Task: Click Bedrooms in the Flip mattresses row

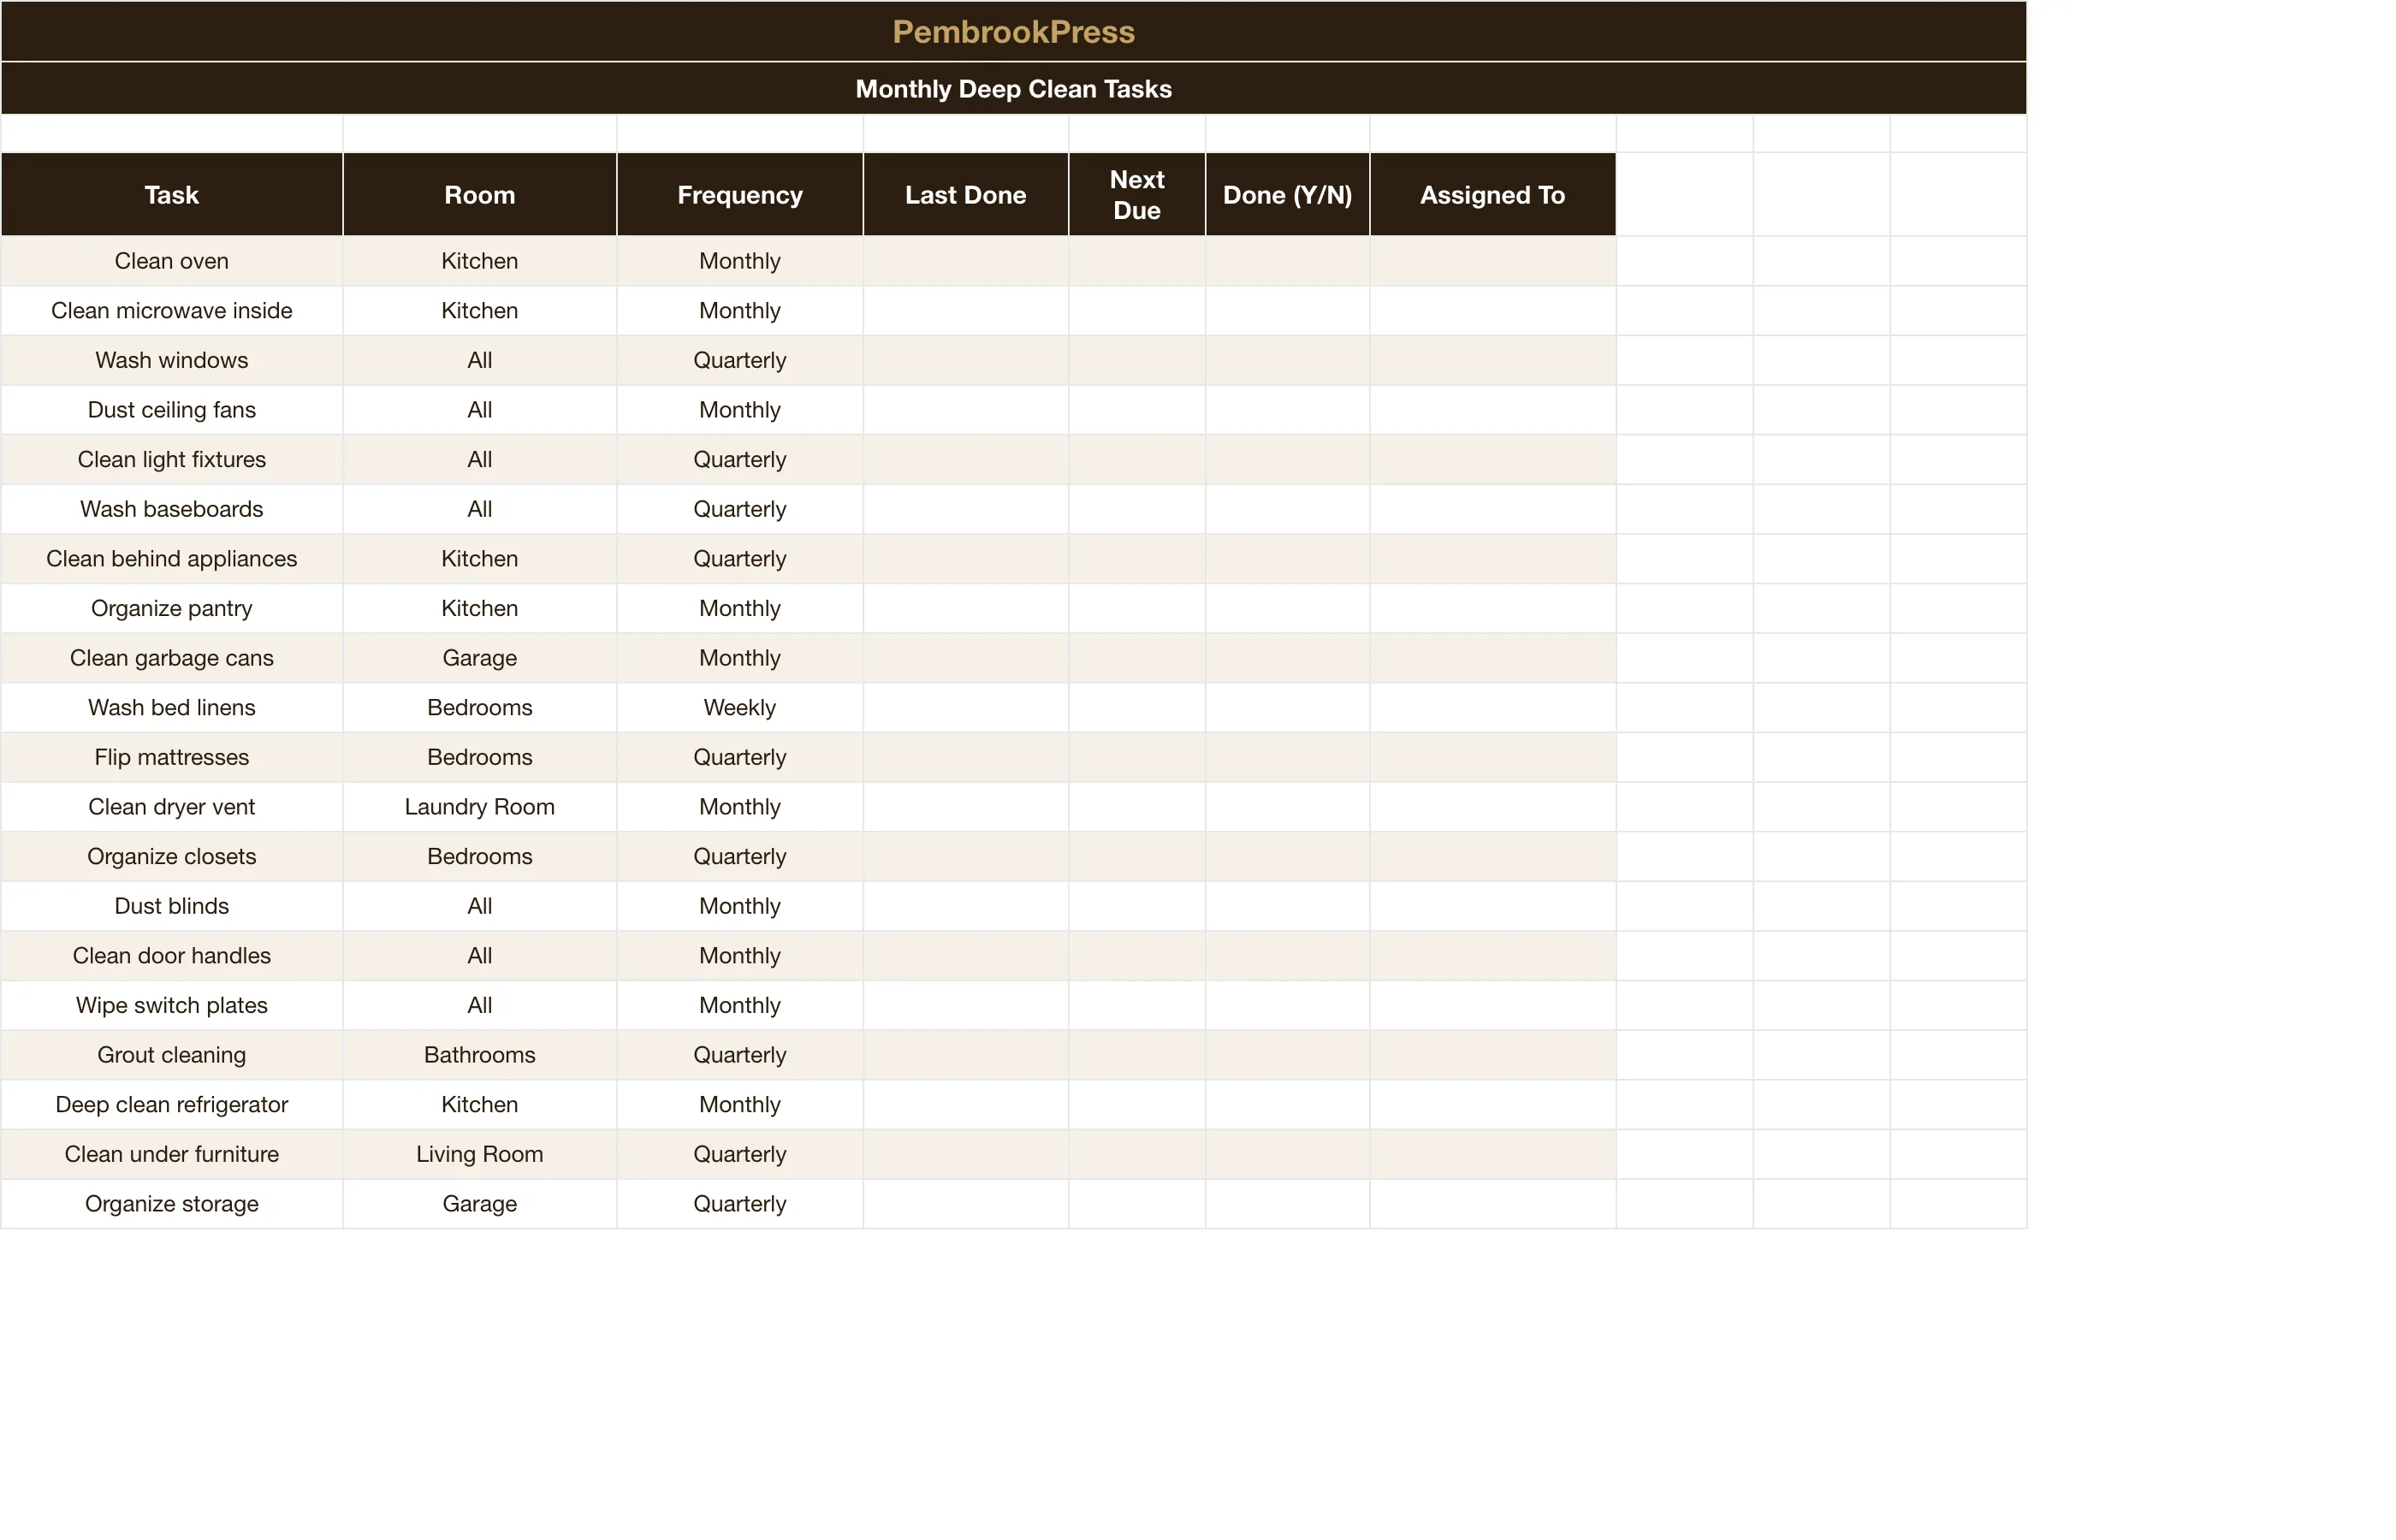Action: click(x=480, y=757)
